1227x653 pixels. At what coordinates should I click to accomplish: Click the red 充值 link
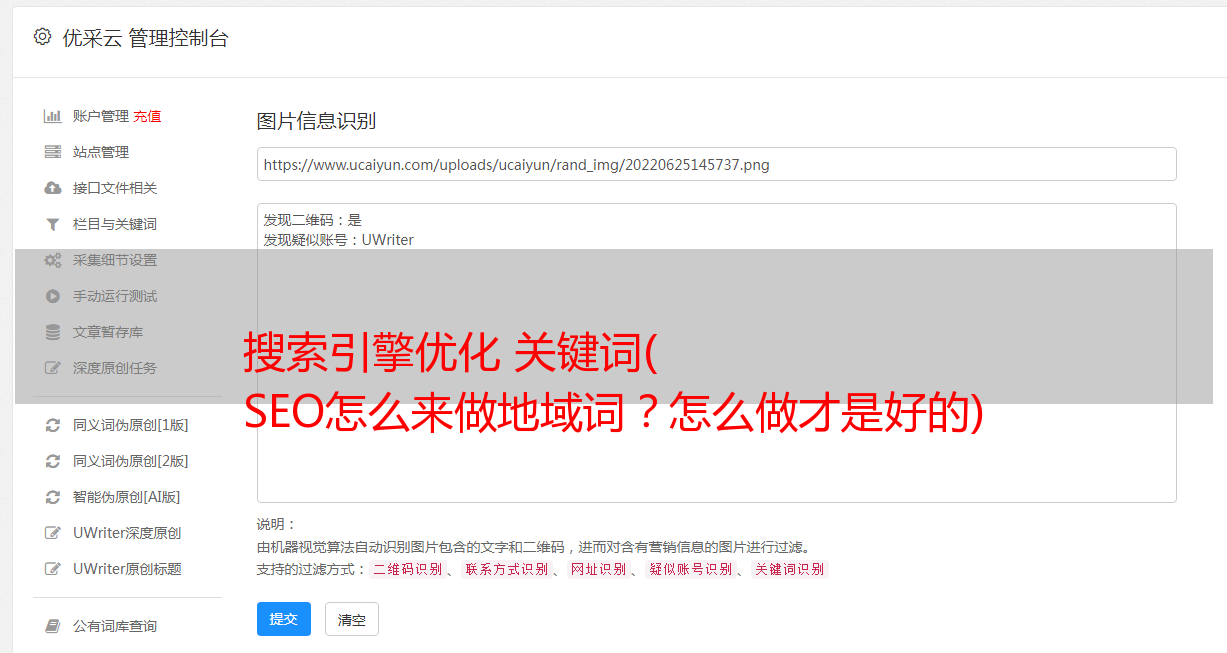point(147,116)
